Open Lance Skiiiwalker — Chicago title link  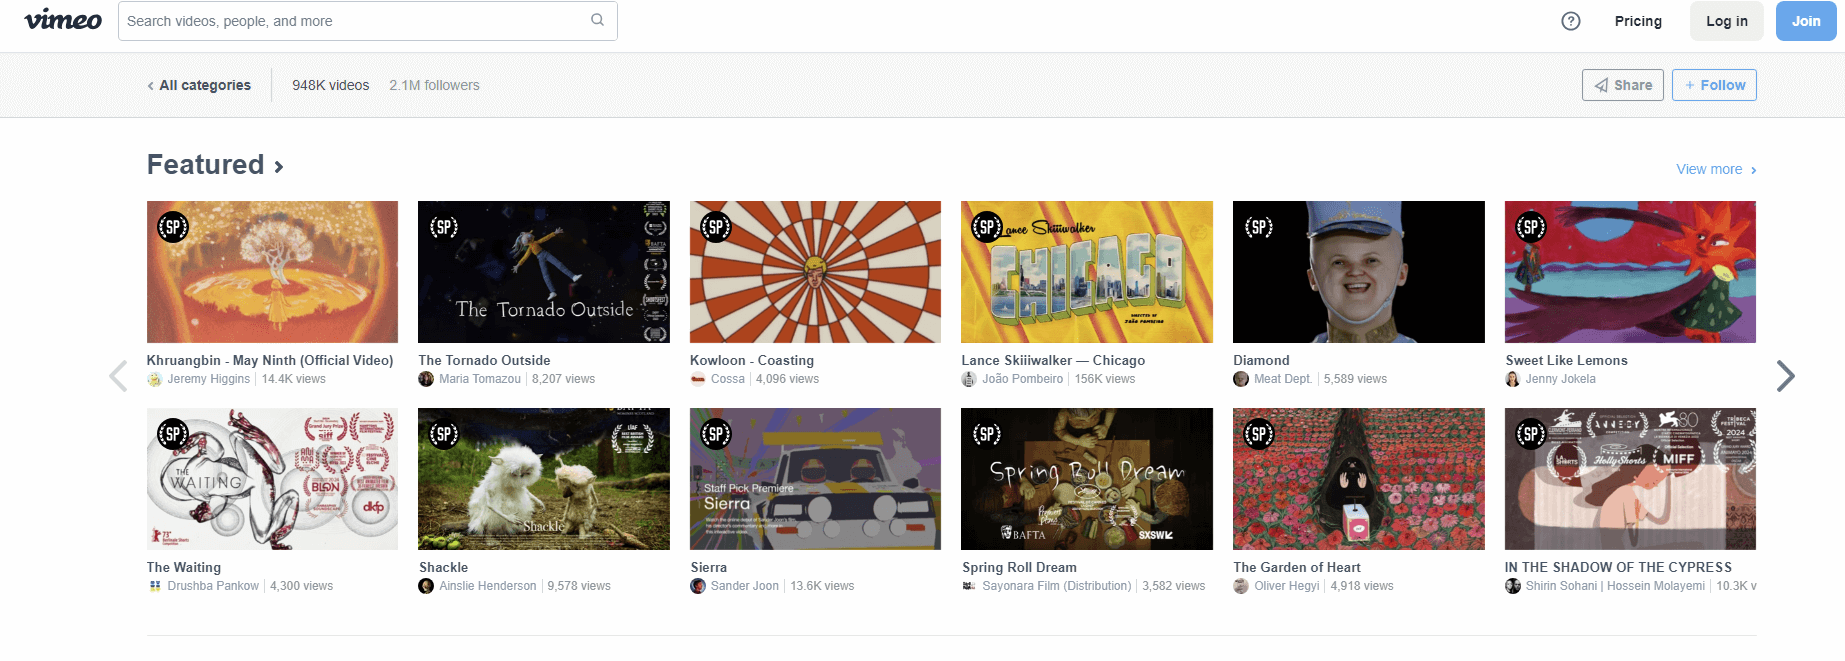point(1053,360)
